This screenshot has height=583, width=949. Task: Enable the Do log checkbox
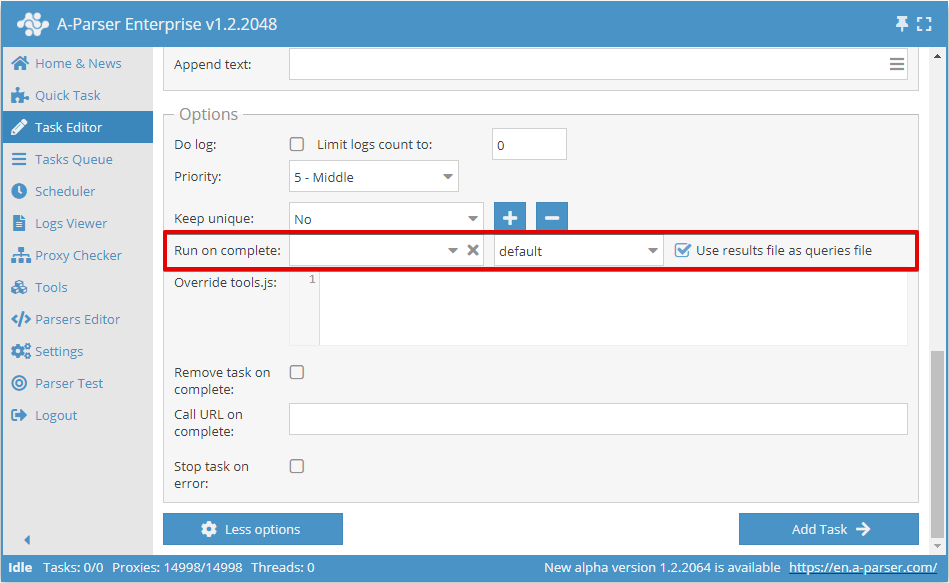297,144
